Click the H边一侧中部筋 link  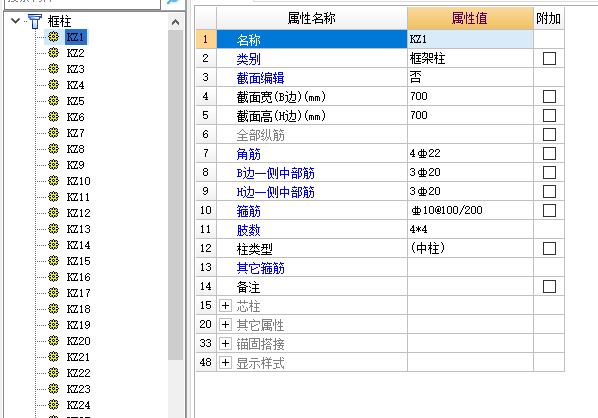(x=275, y=192)
